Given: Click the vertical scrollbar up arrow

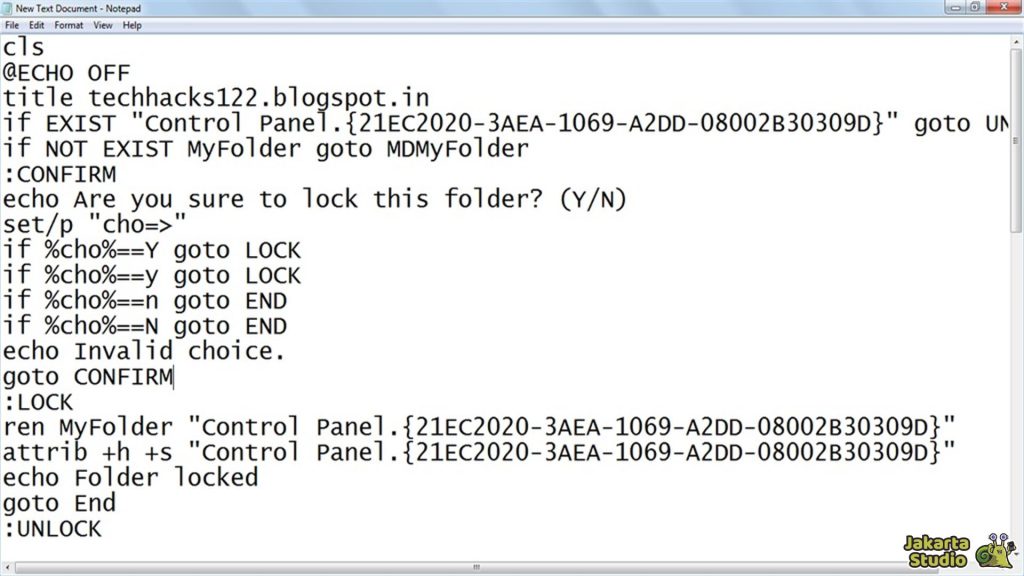Looking at the screenshot, I should pos(1016,41).
